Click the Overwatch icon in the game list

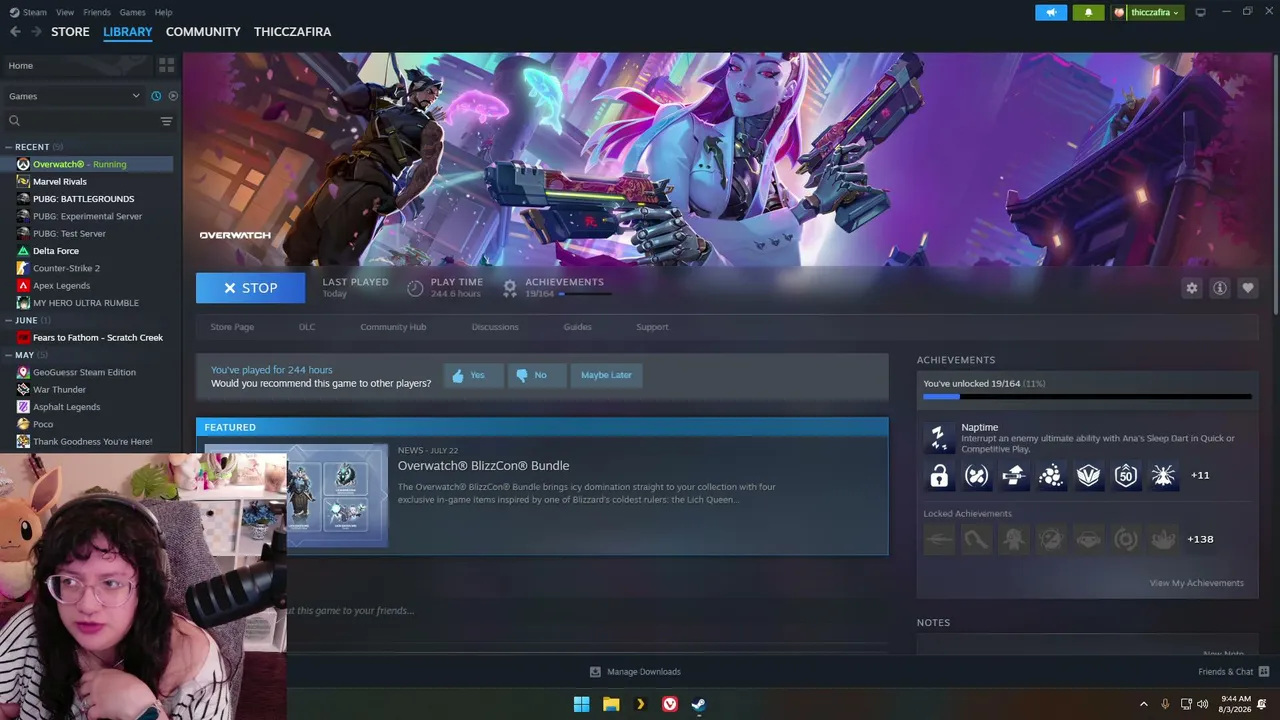(x=23, y=164)
